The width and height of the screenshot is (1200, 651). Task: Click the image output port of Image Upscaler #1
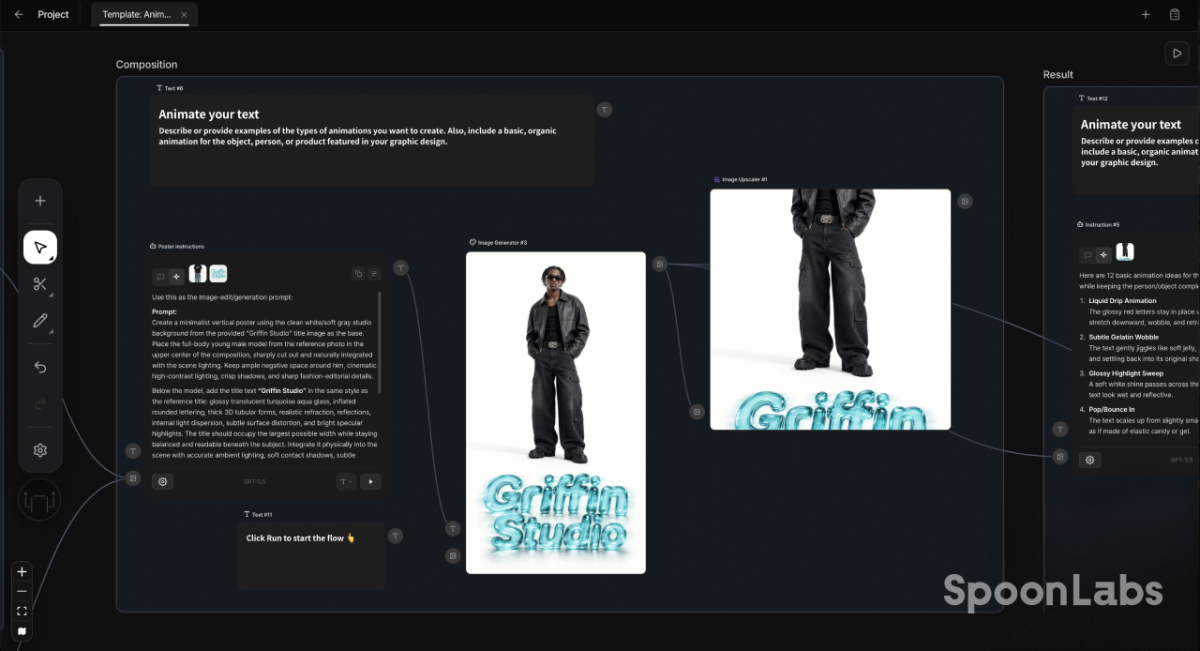965,201
